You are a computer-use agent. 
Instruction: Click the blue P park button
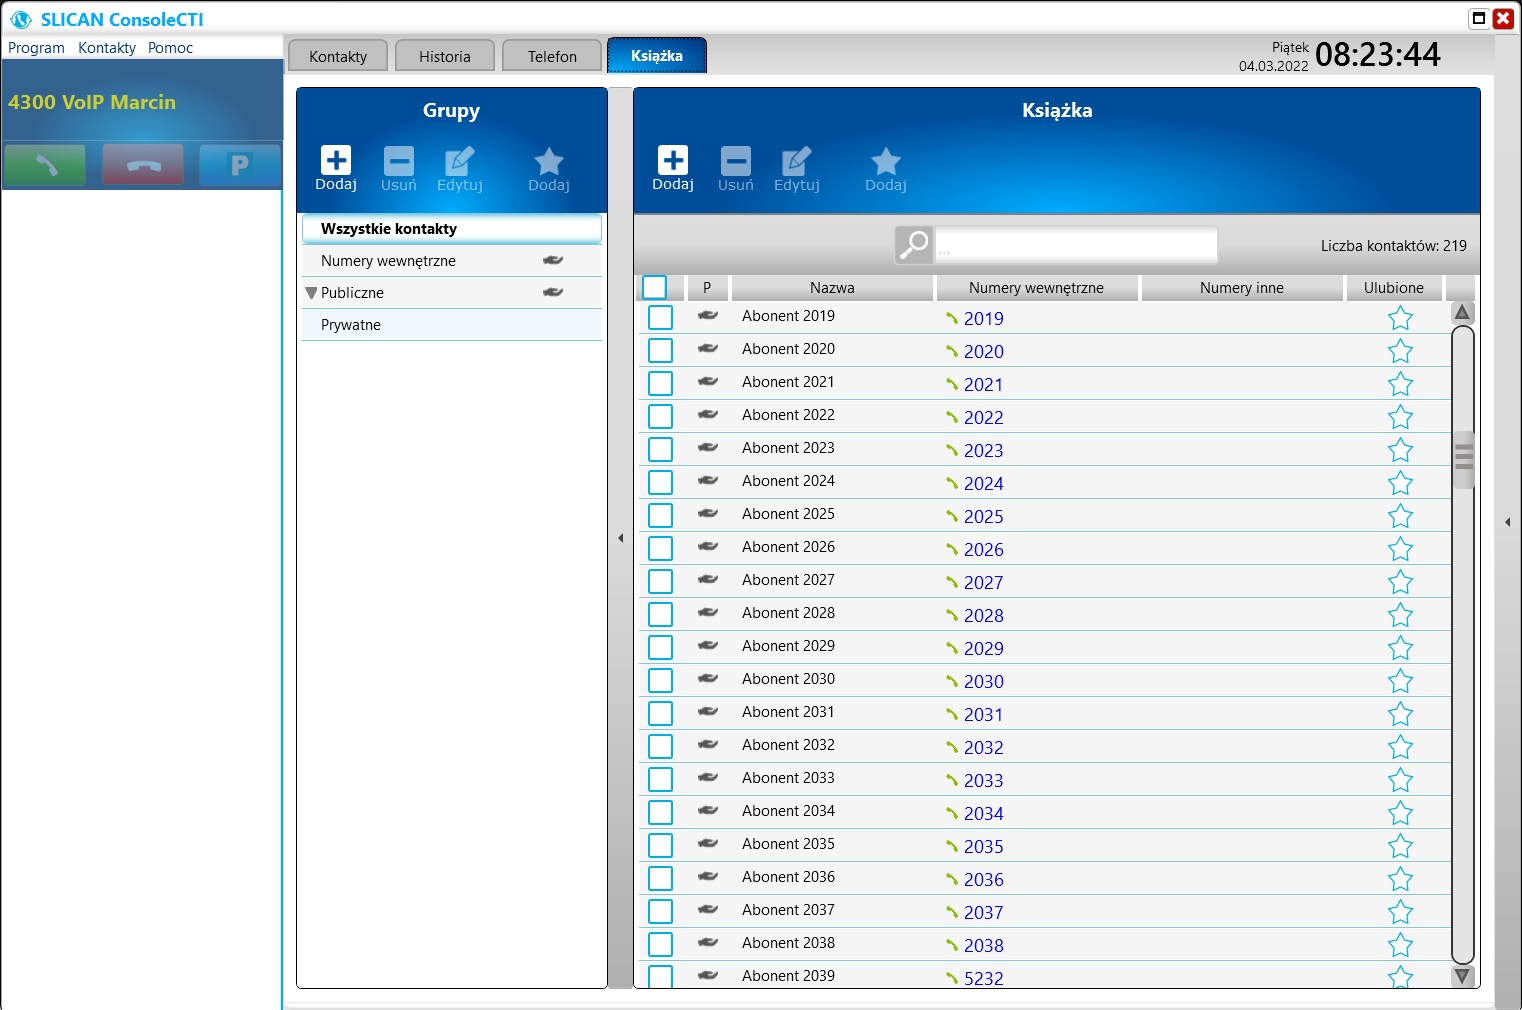(x=240, y=165)
